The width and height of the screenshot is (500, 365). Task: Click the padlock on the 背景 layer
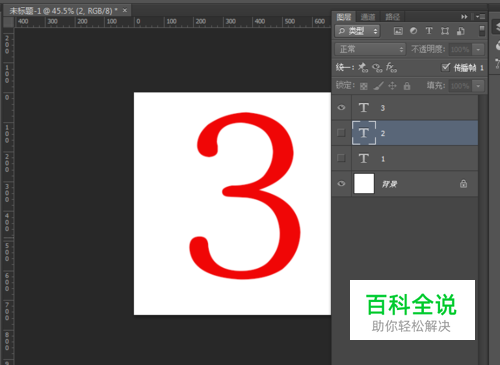pyautogui.click(x=463, y=184)
